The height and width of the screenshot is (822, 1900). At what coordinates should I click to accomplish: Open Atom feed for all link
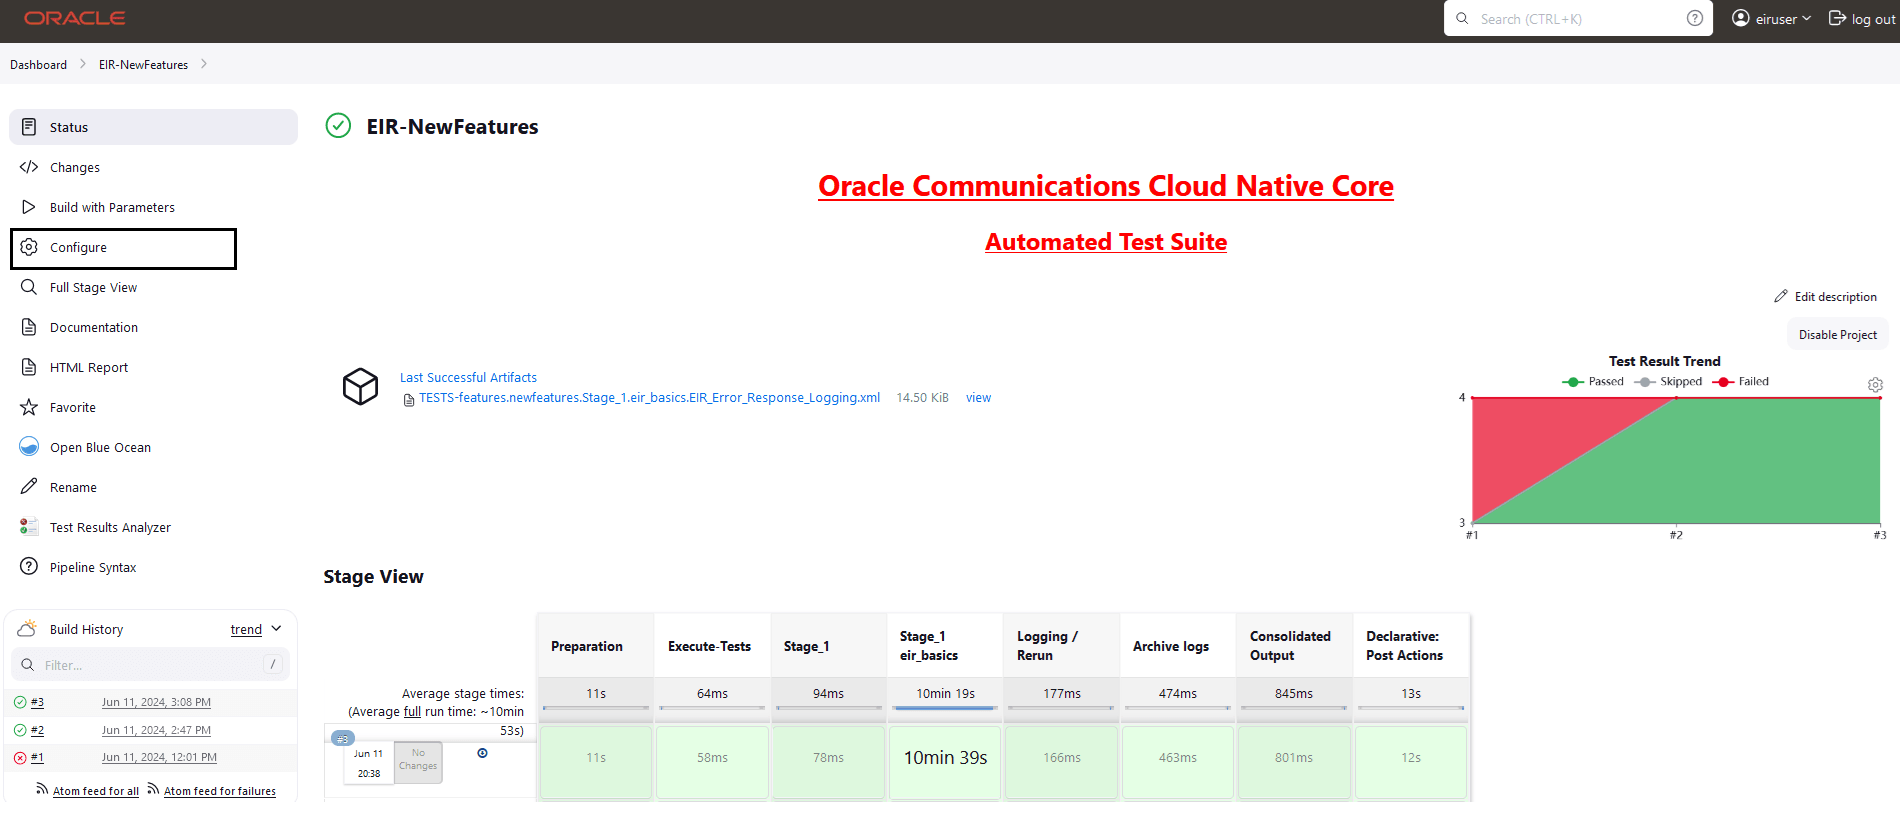96,791
